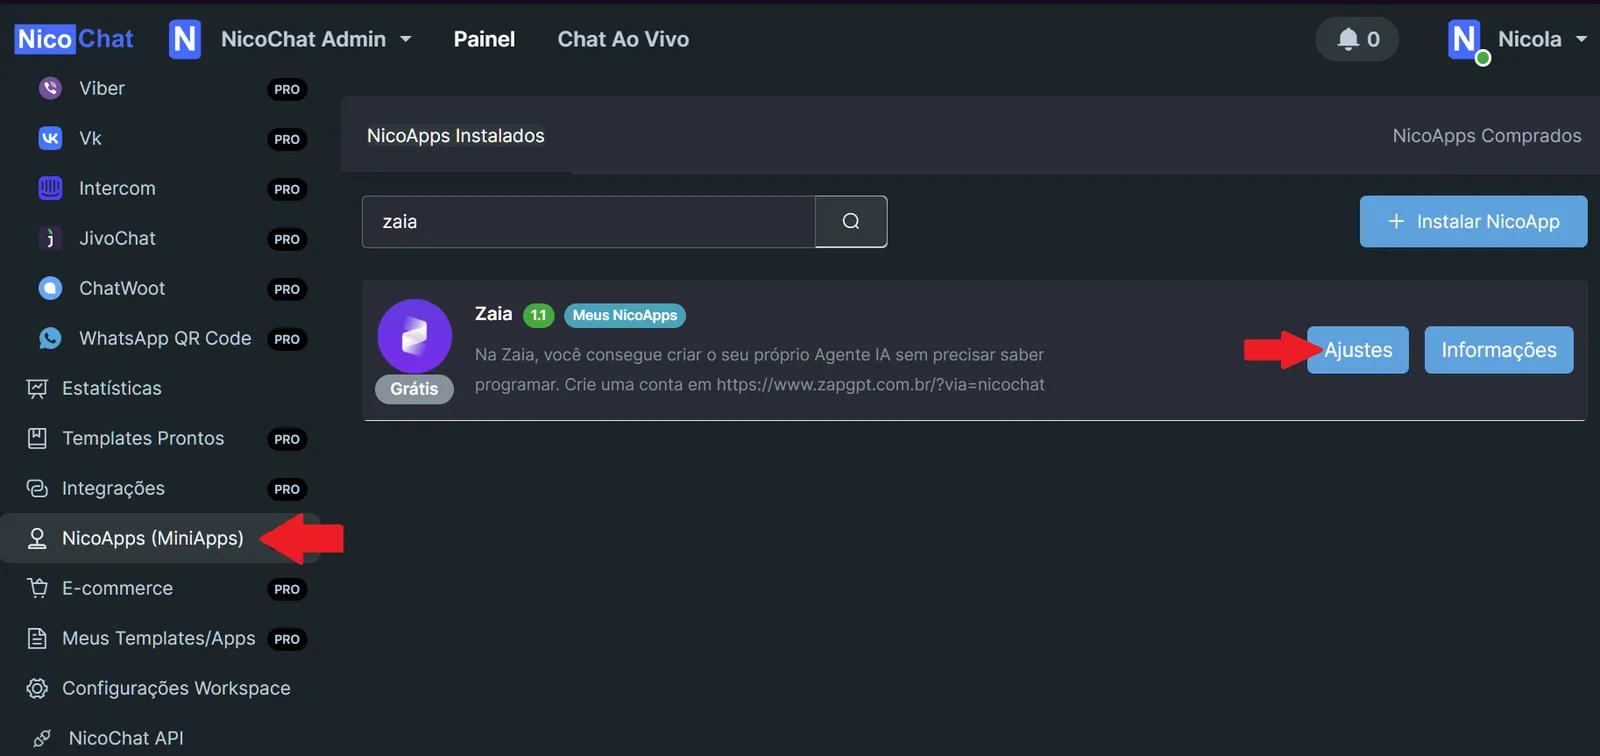
Task: Select the NicoApps Instalados tab
Action: [455, 135]
